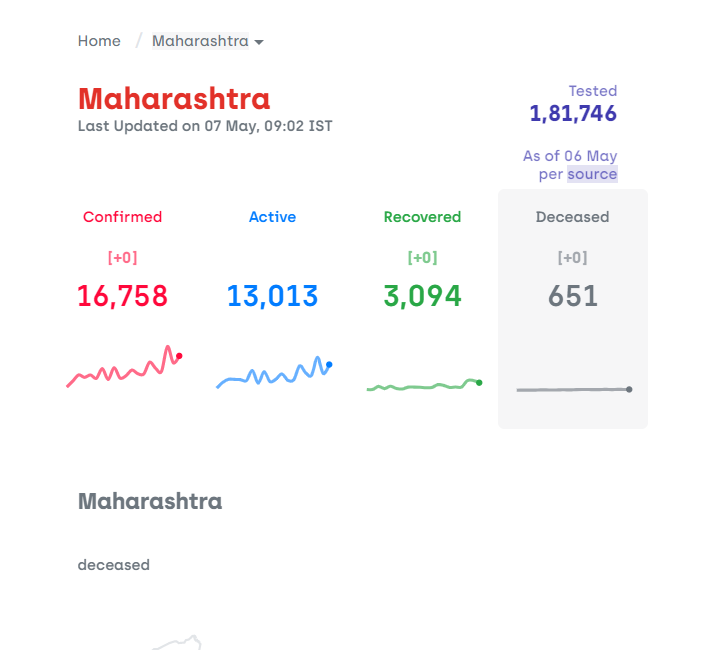Screen dimensions: 702x650
Task: Click the 16,758 confirmed count
Action: (x=123, y=296)
